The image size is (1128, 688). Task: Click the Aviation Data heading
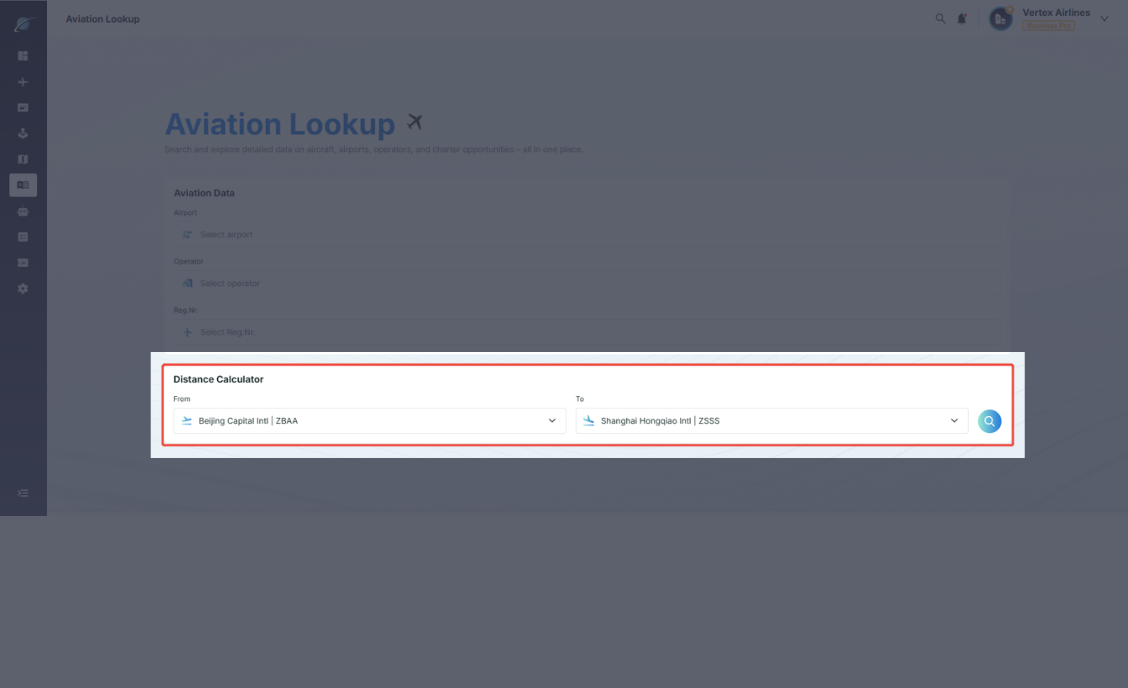tap(204, 193)
